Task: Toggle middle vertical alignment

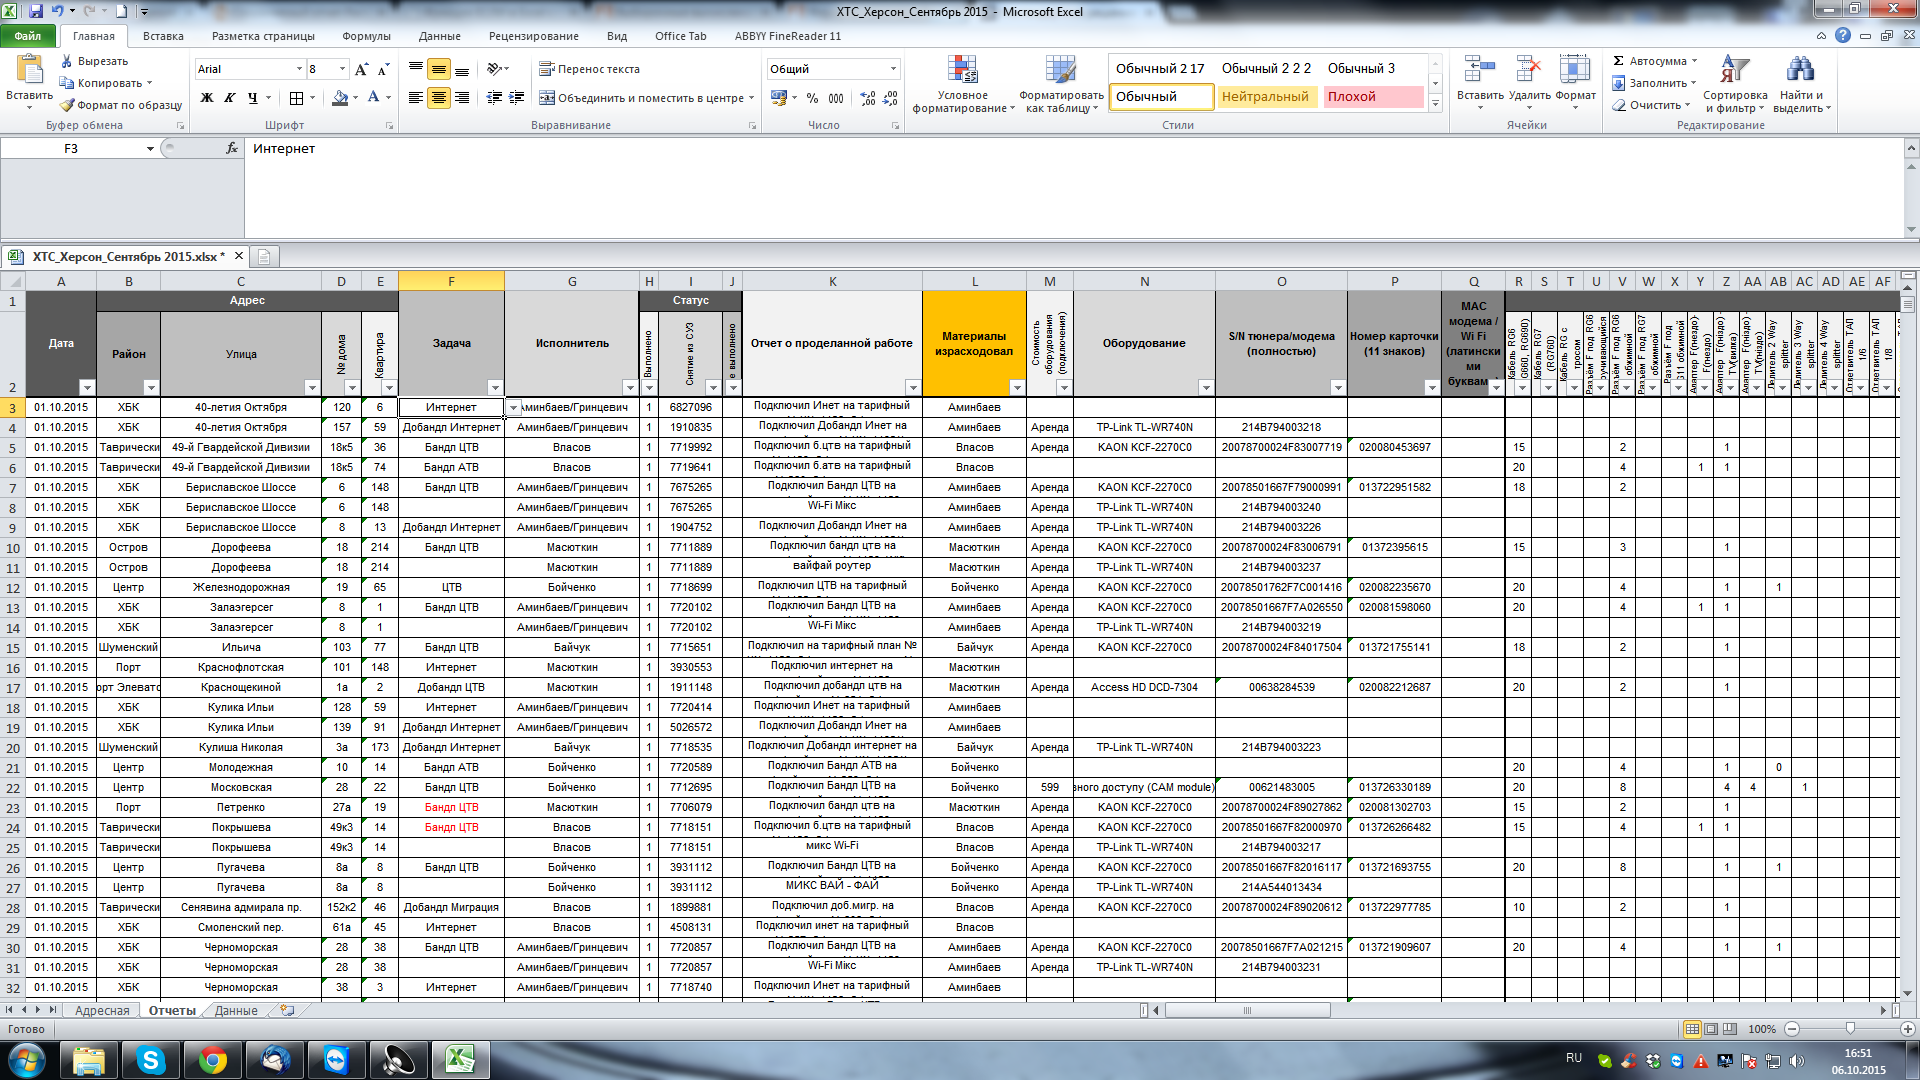Action: 439,69
